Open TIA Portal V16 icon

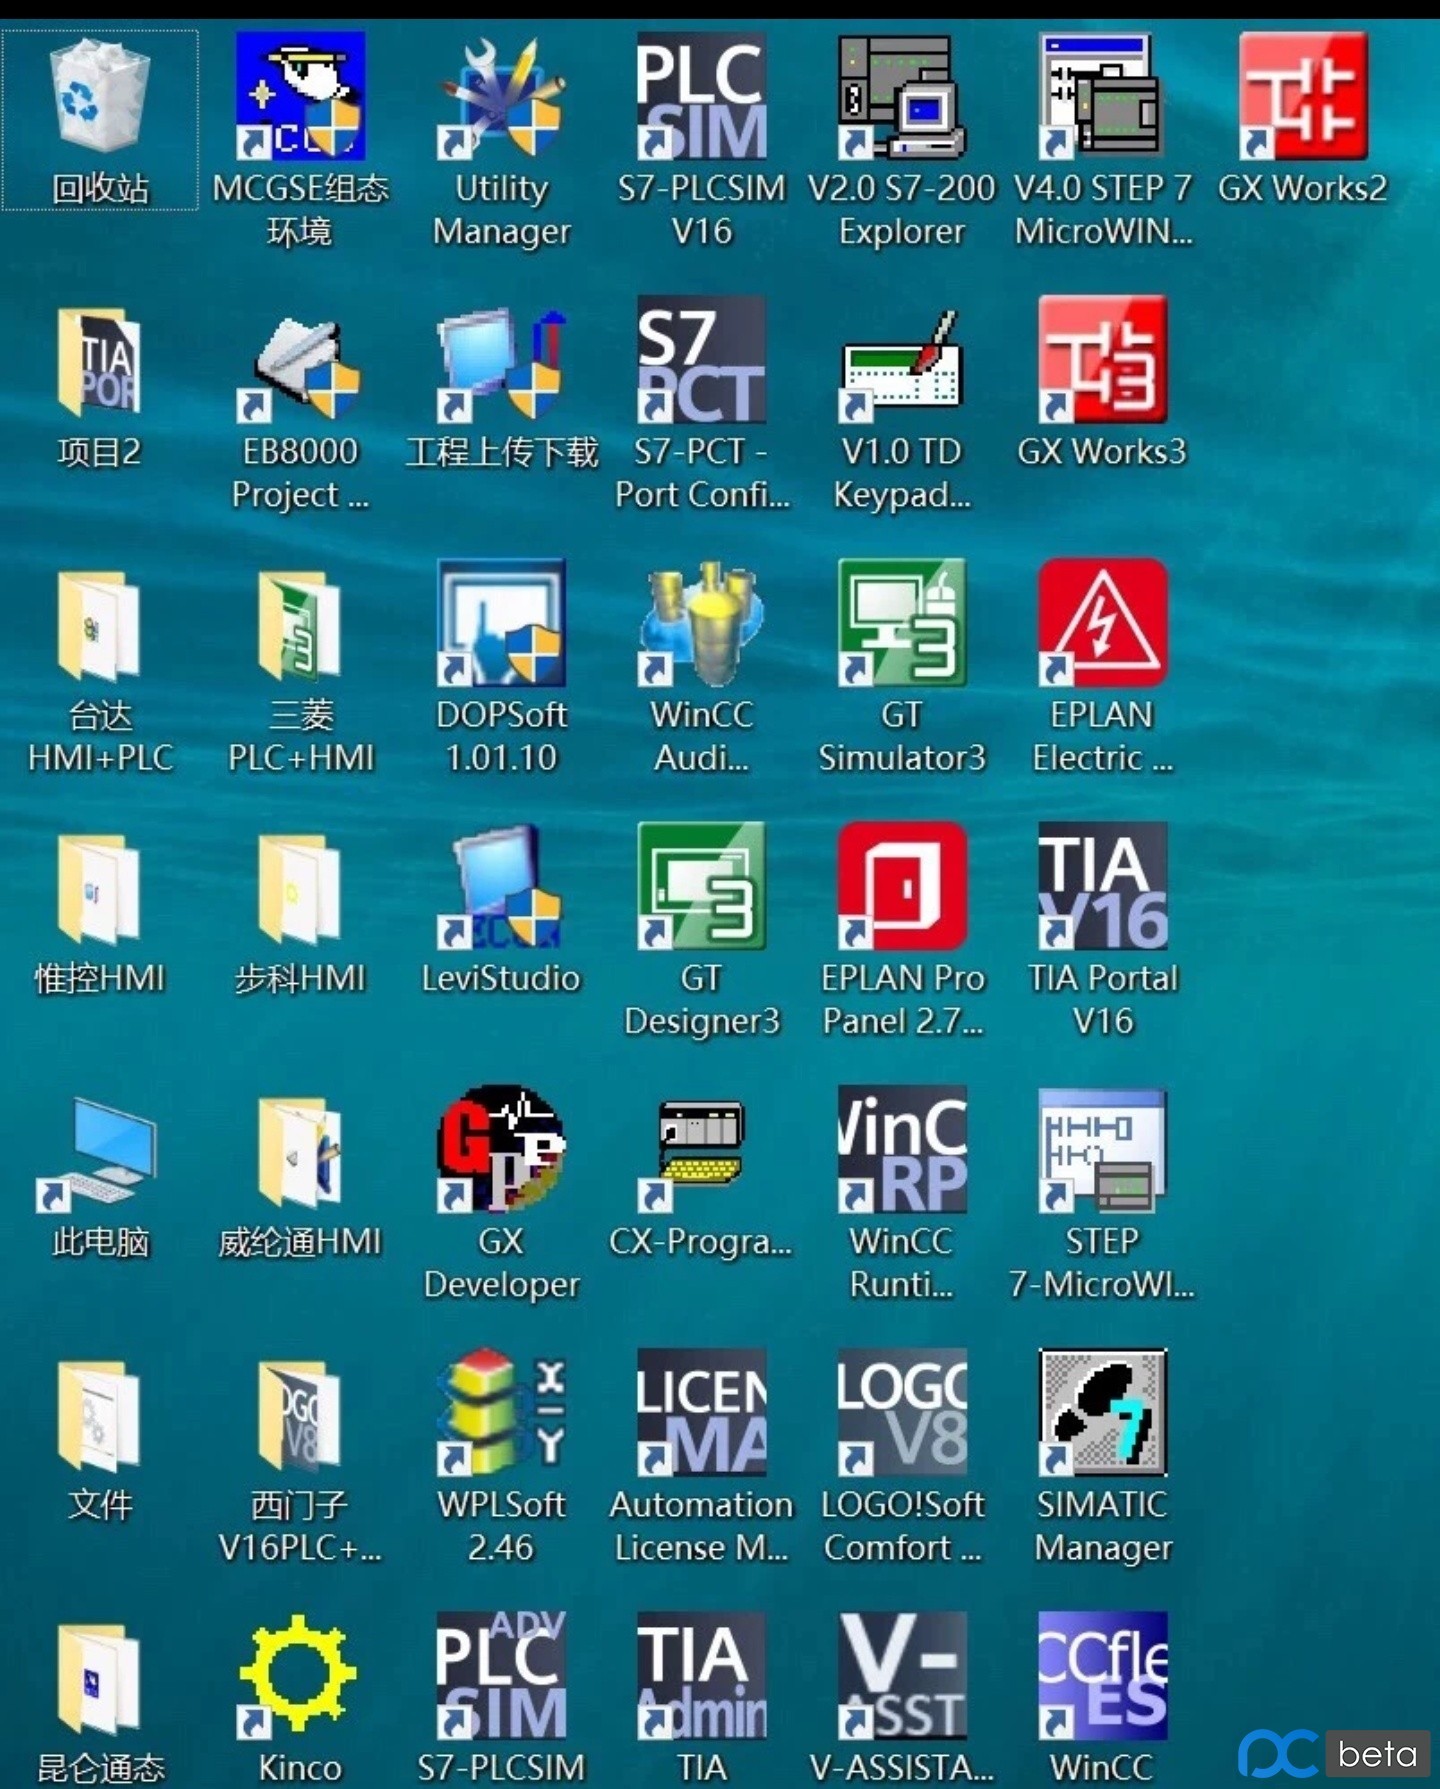(x=1102, y=885)
